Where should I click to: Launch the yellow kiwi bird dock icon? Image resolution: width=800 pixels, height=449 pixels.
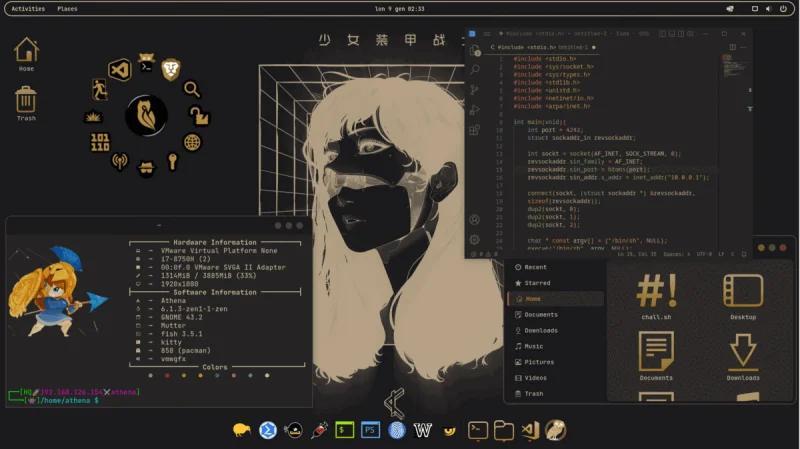(241, 430)
